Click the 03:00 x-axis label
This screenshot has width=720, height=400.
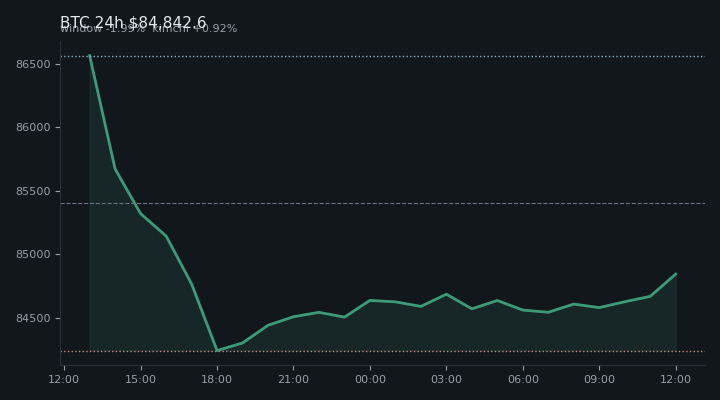[446, 379]
